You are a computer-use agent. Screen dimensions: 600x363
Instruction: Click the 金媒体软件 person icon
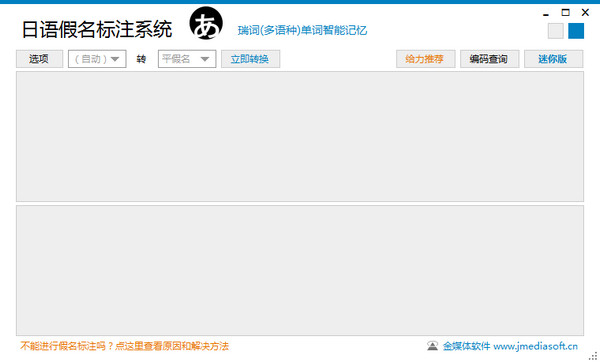432,346
